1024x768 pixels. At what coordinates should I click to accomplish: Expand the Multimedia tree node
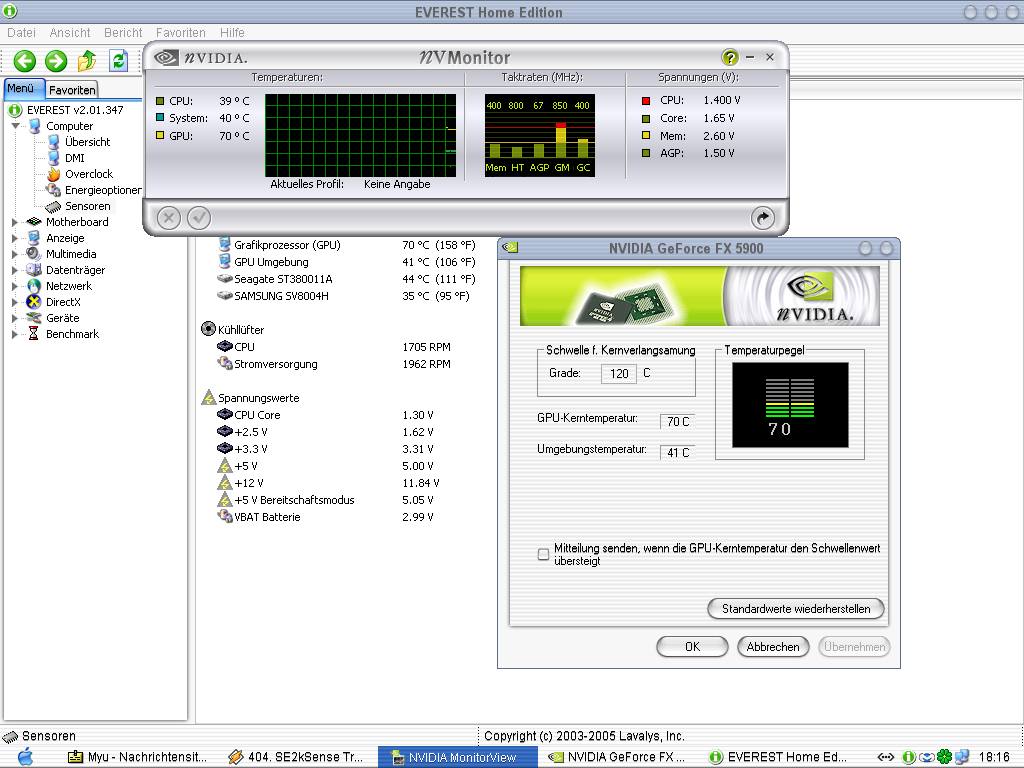click(x=15, y=254)
